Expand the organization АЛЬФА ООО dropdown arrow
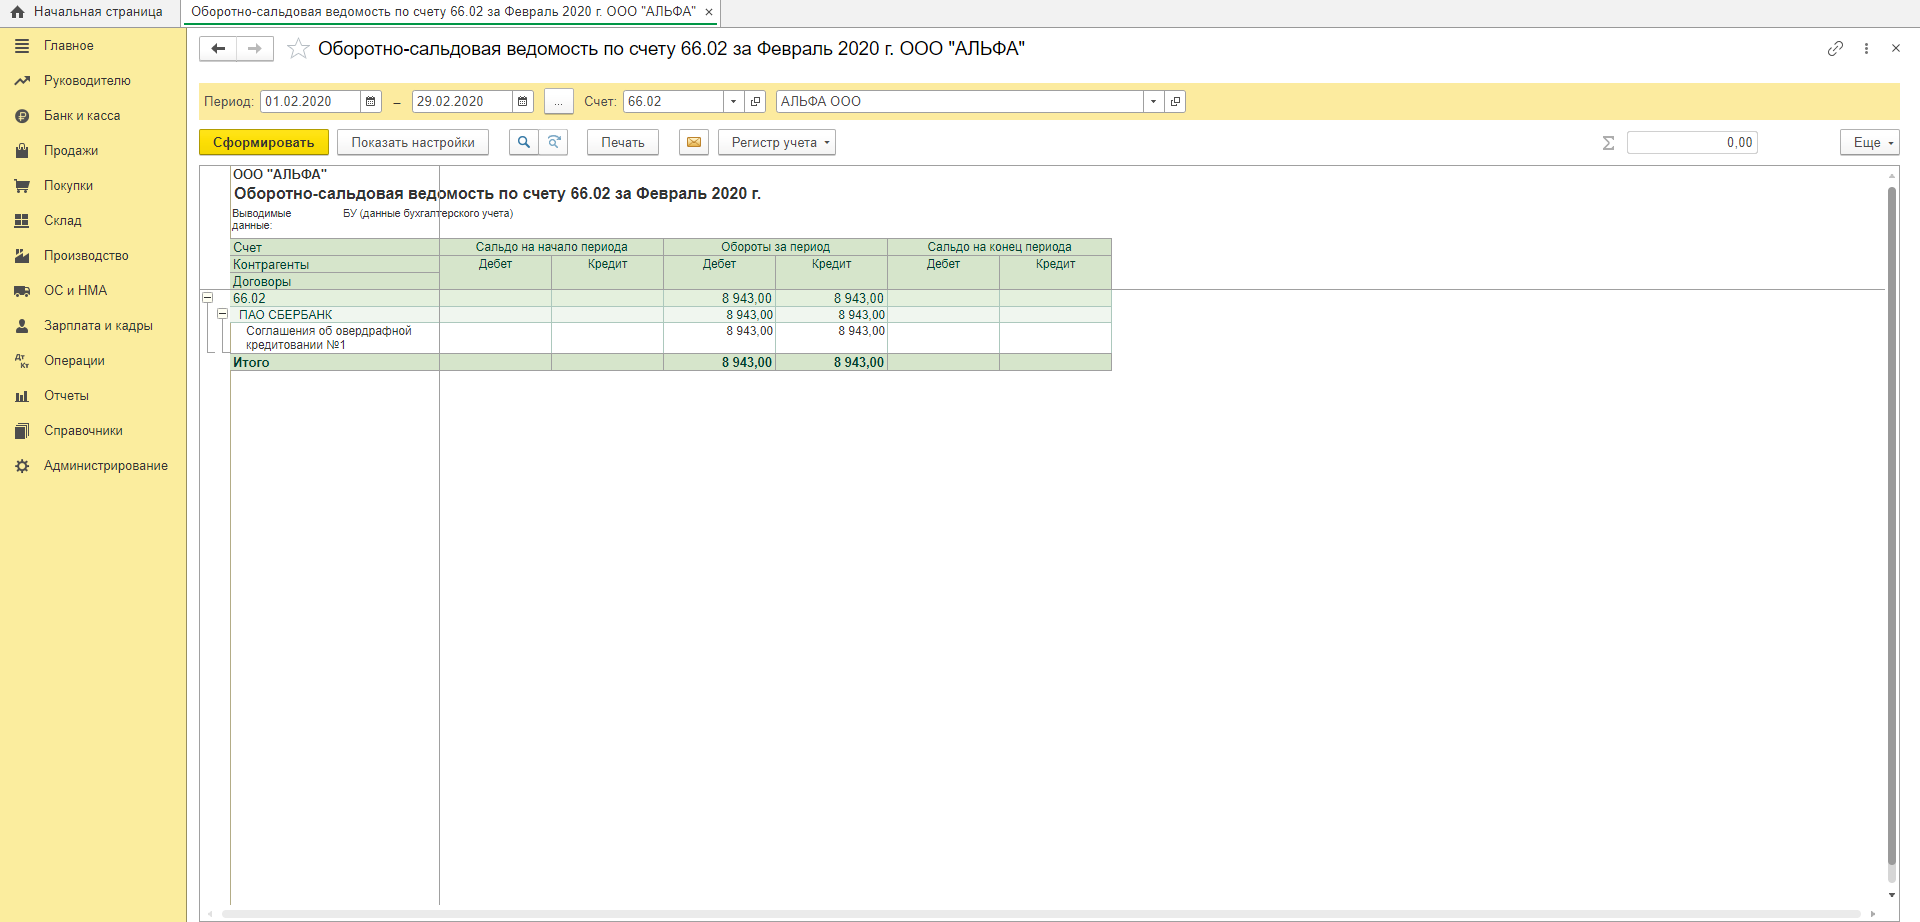The height and width of the screenshot is (922, 1920). [1153, 102]
